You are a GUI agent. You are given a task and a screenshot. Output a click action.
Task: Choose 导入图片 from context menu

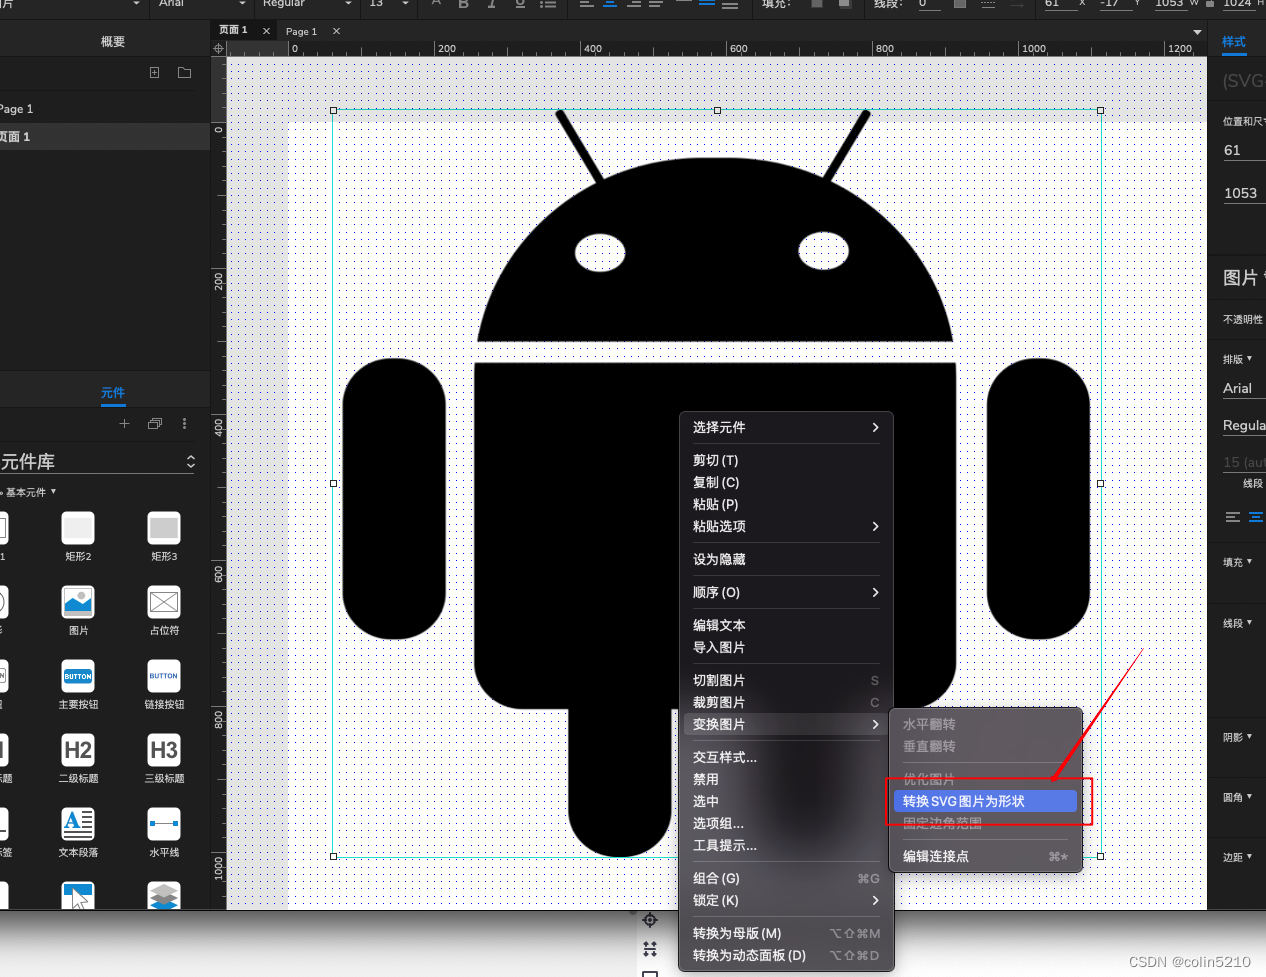tap(786, 647)
